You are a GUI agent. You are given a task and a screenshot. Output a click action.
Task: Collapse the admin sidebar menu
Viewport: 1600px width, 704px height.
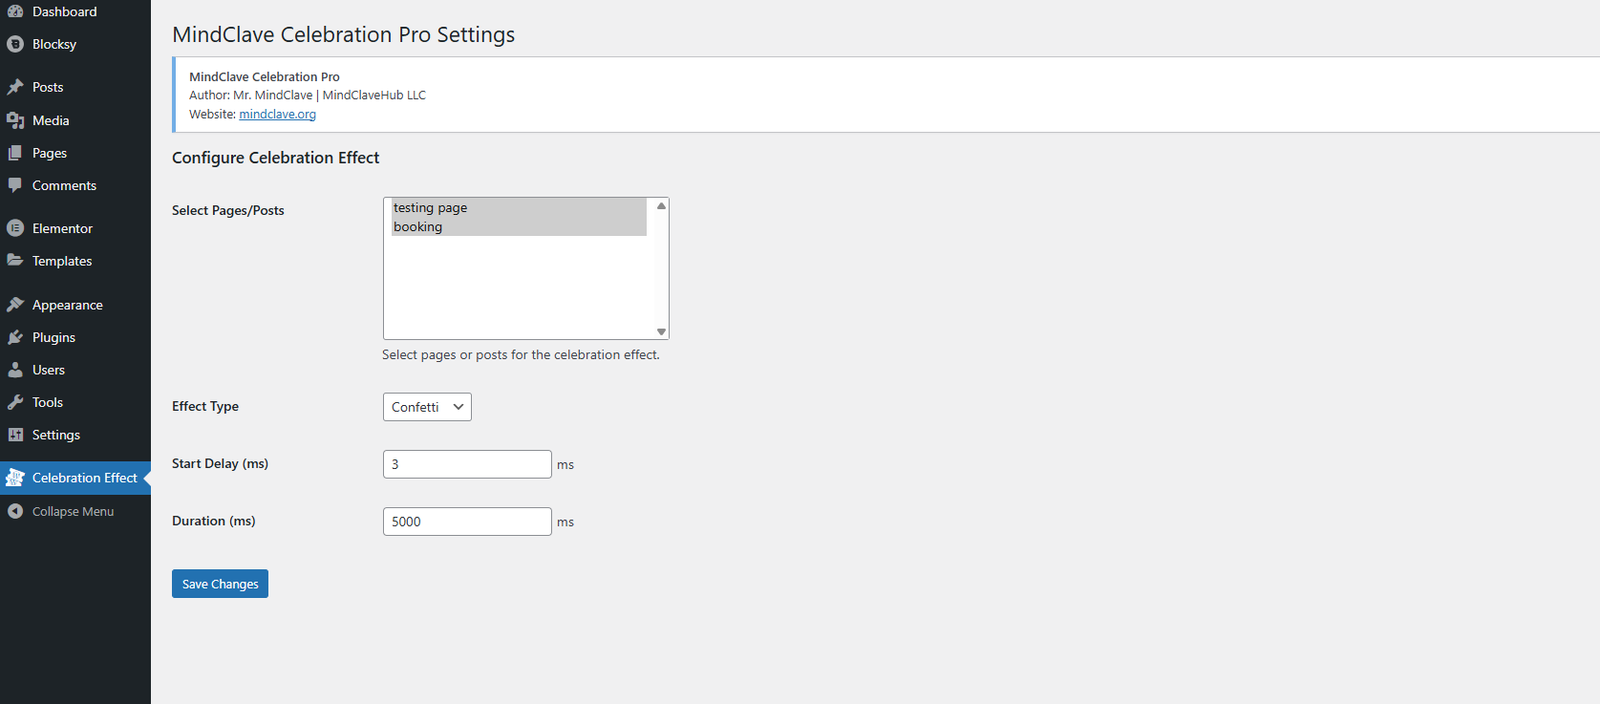click(x=72, y=511)
